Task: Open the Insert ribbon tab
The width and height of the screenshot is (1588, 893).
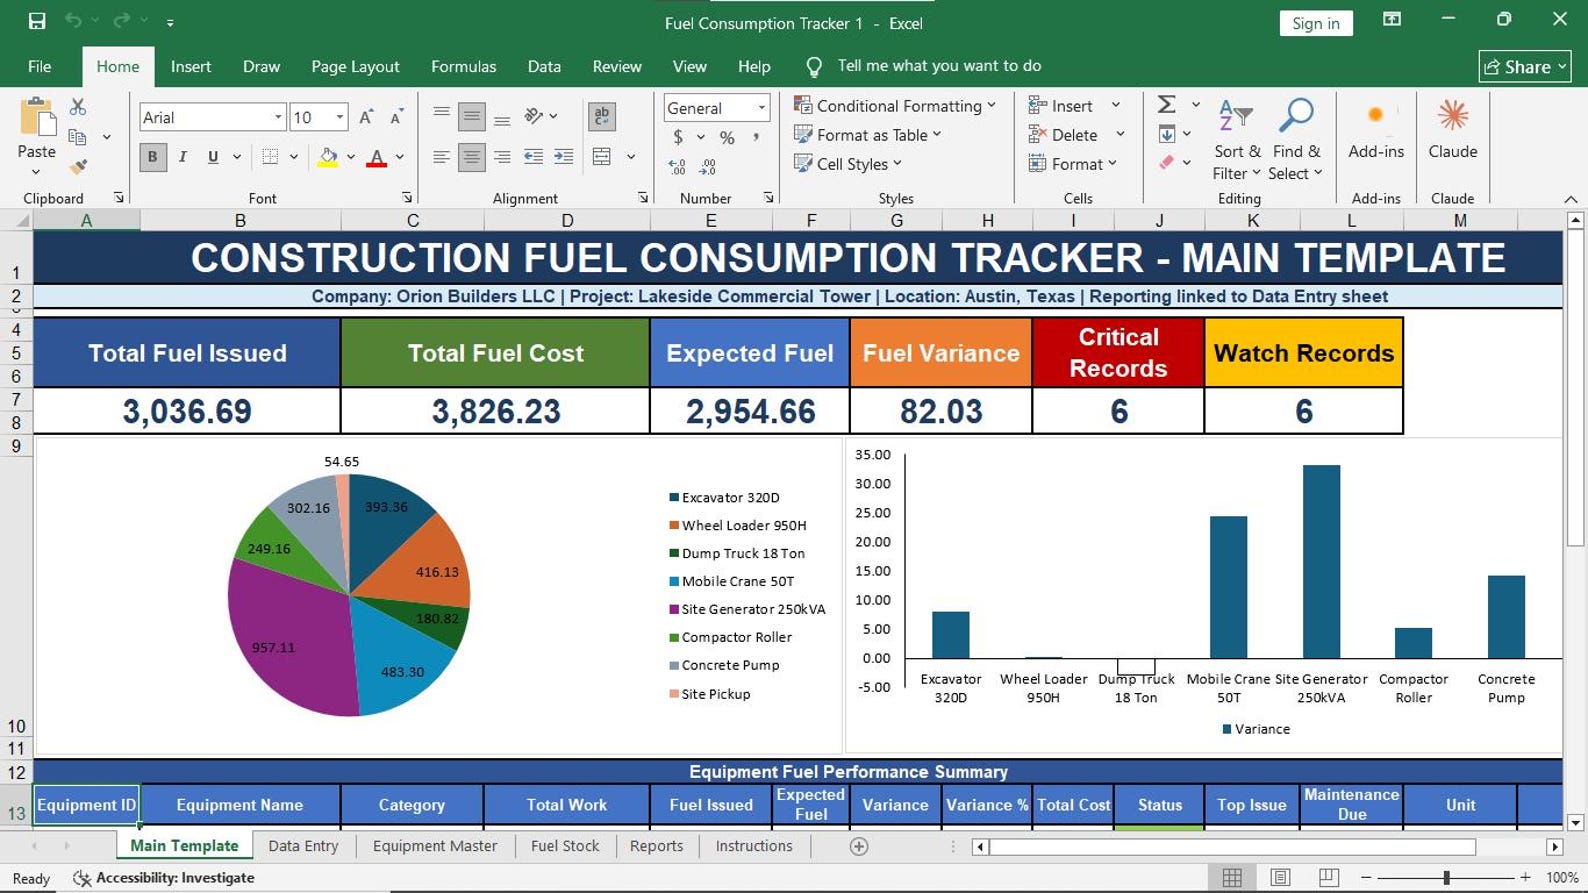Action: pos(191,66)
